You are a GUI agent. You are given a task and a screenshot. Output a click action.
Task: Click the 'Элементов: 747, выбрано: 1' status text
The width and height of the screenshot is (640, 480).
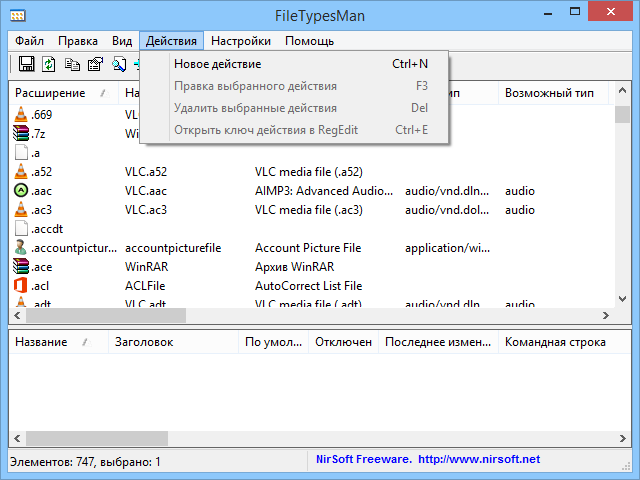click(85, 462)
